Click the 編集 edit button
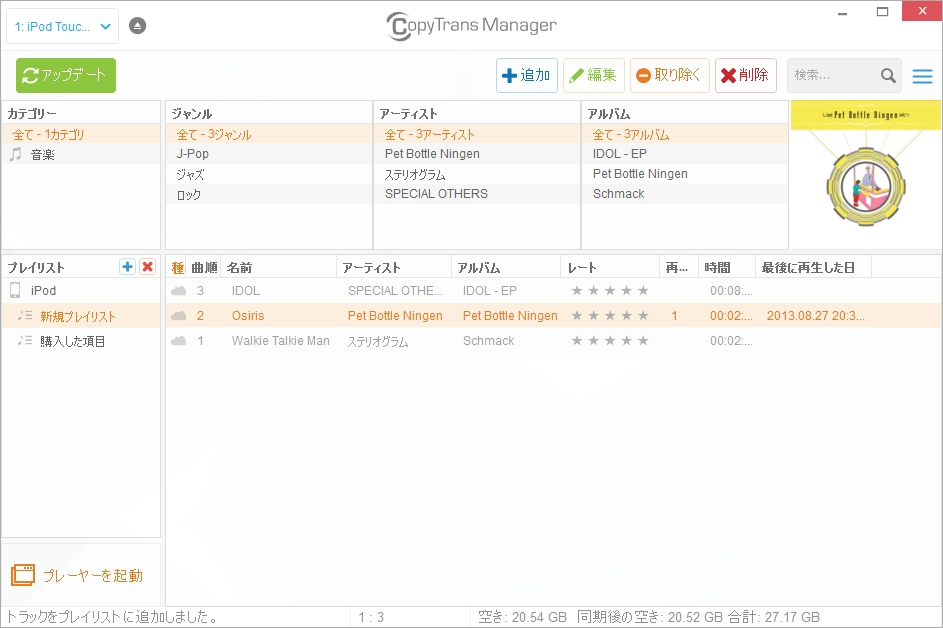 [594, 75]
